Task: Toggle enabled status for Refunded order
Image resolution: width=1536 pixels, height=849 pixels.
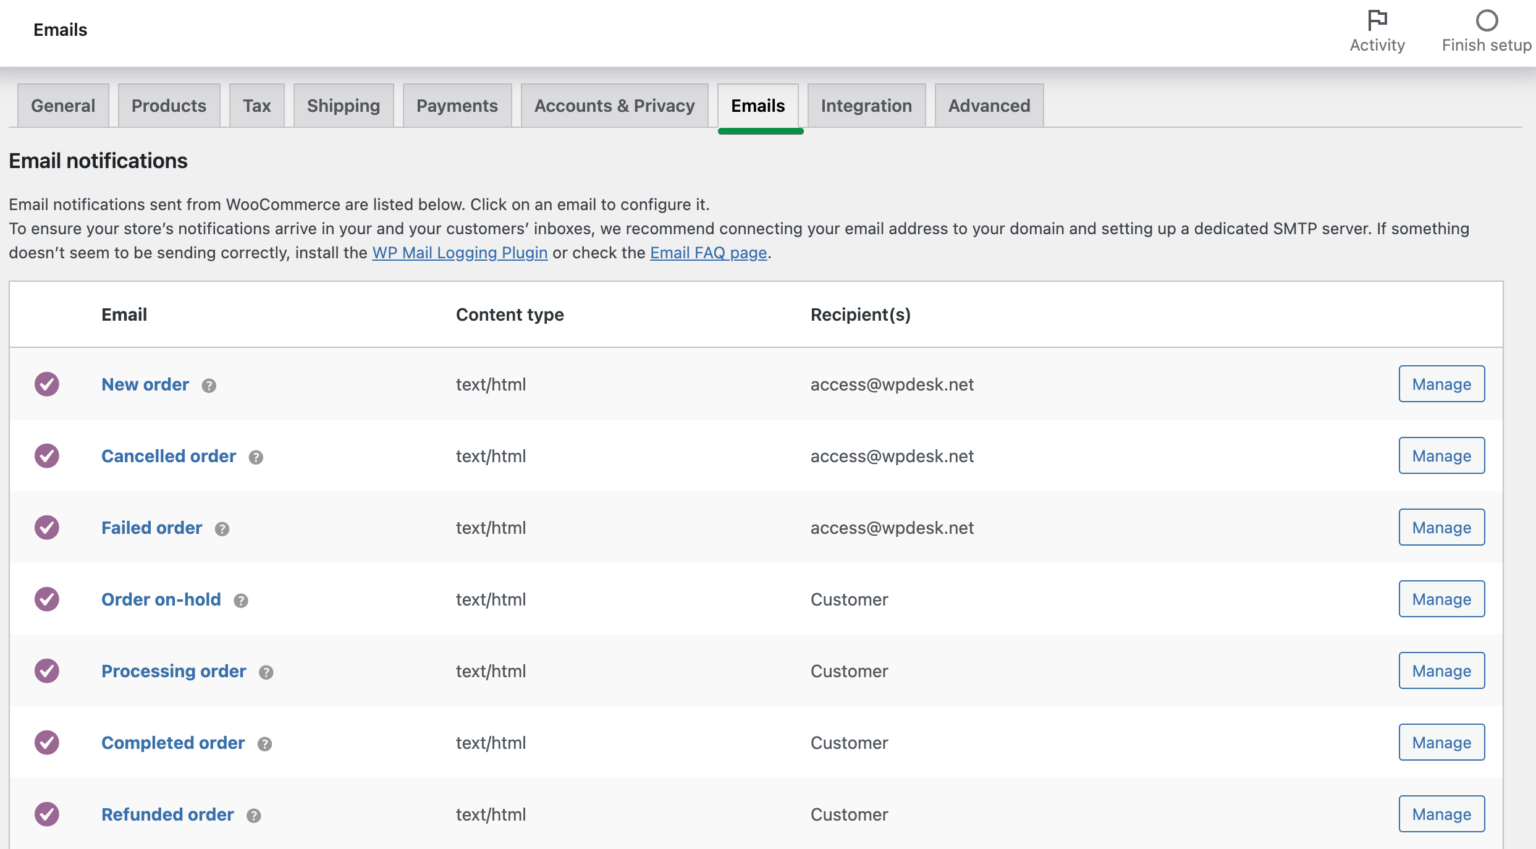Action: tap(46, 815)
